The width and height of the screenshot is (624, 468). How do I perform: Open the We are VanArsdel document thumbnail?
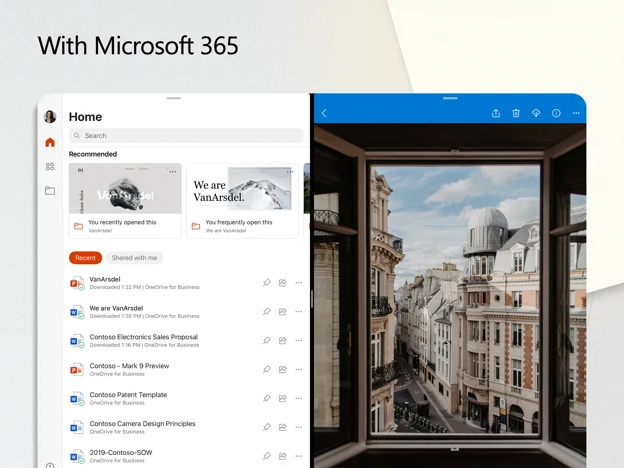pos(242,188)
